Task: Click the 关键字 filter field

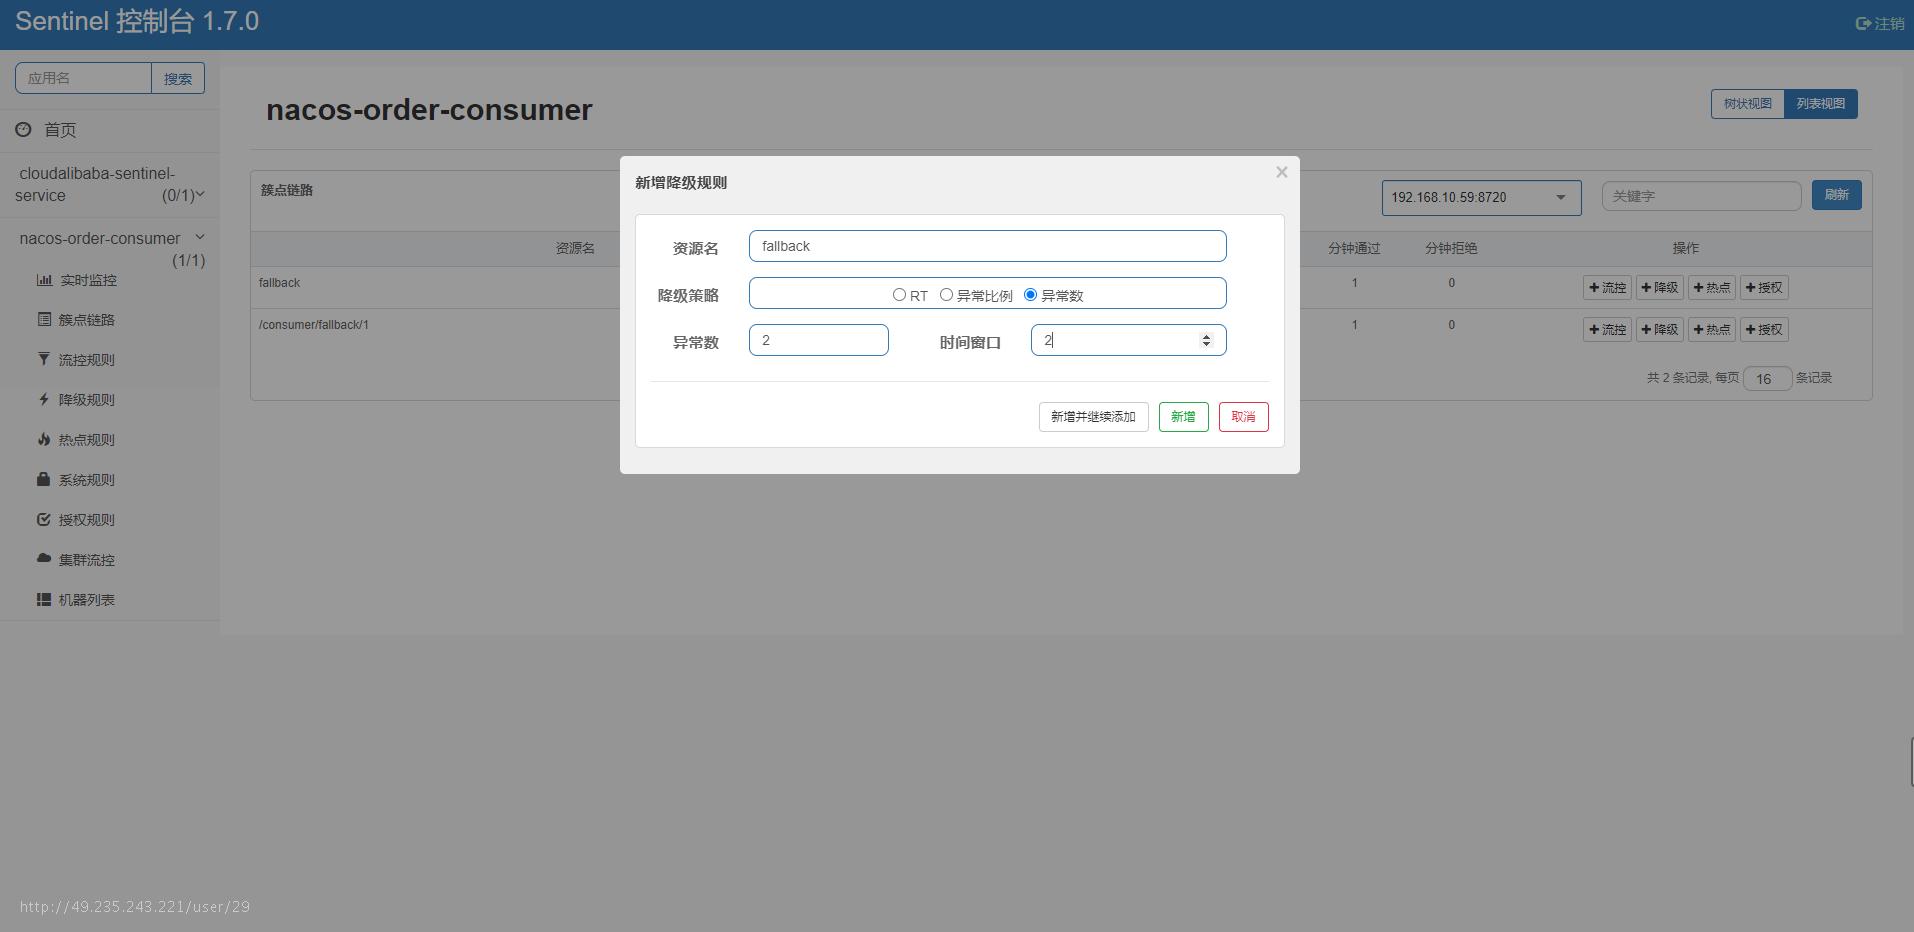Action: (x=1701, y=196)
